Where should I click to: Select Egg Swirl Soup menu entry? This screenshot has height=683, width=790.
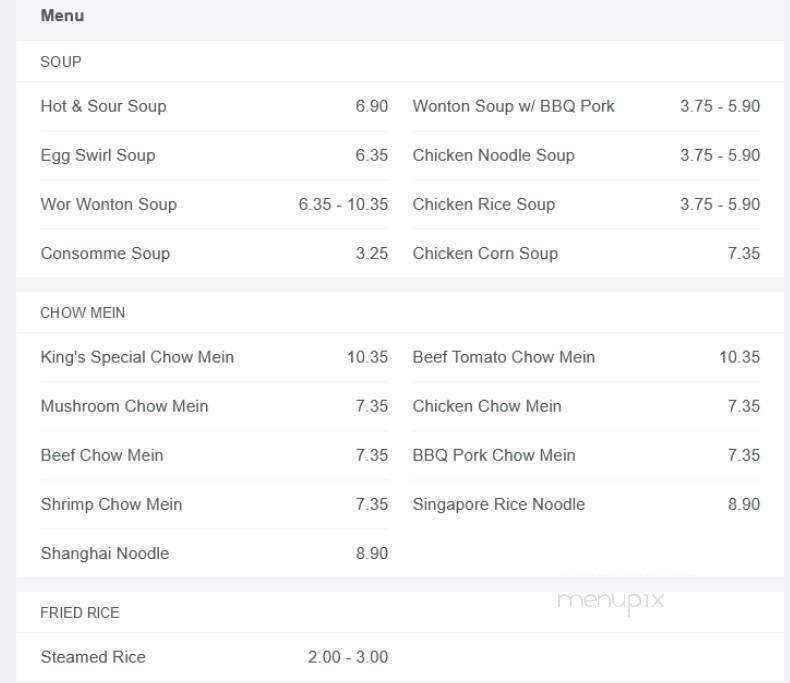coord(98,155)
